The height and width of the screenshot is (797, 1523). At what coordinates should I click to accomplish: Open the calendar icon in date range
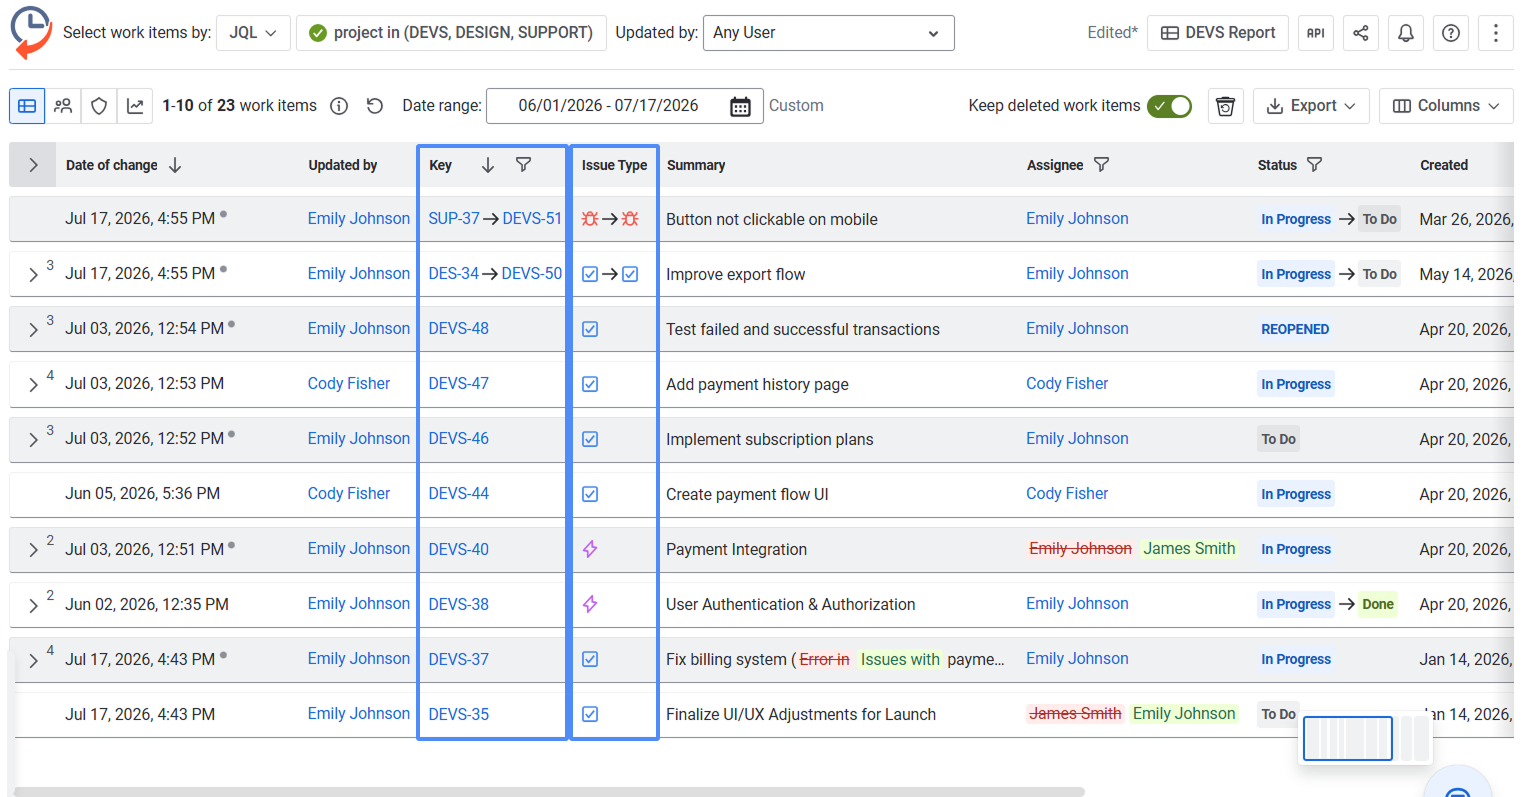[x=740, y=106]
